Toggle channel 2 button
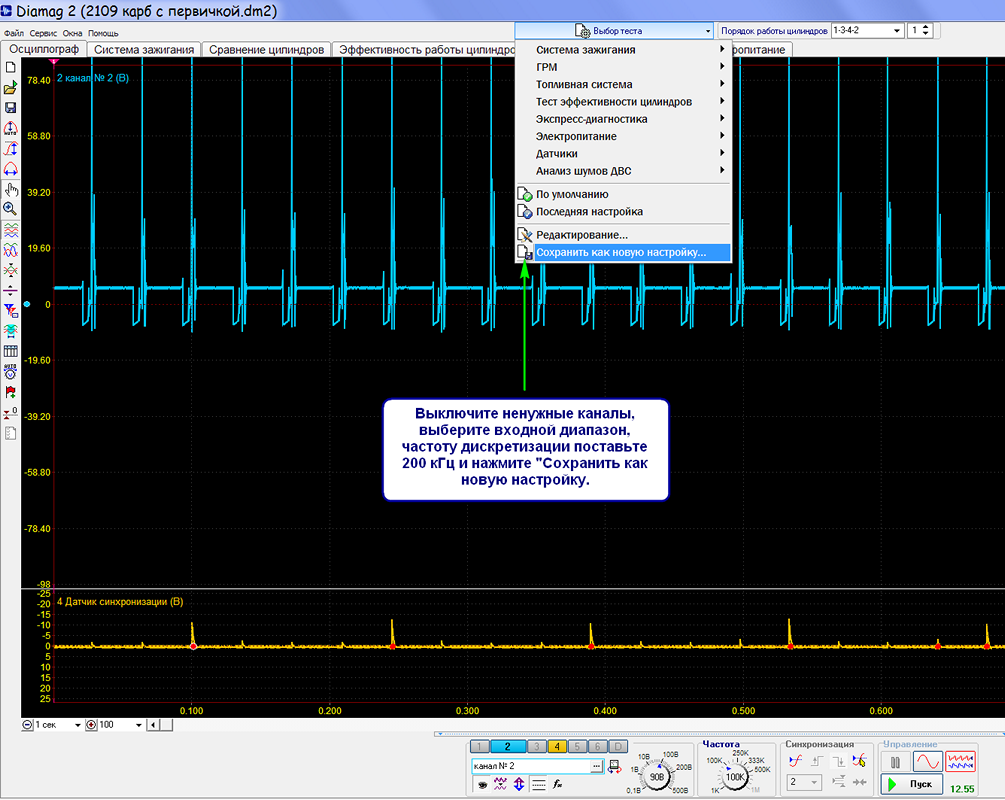Viewport: 1005px width, 800px height. (x=507, y=746)
